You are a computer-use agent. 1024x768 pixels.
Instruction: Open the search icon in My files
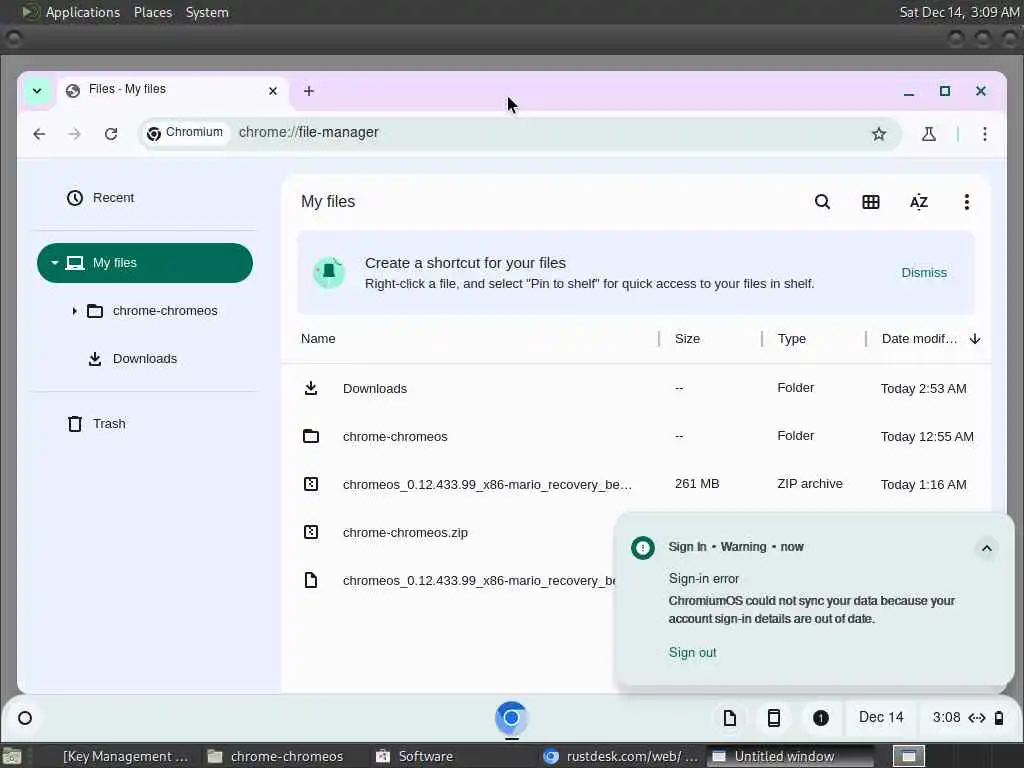coord(822,202)
